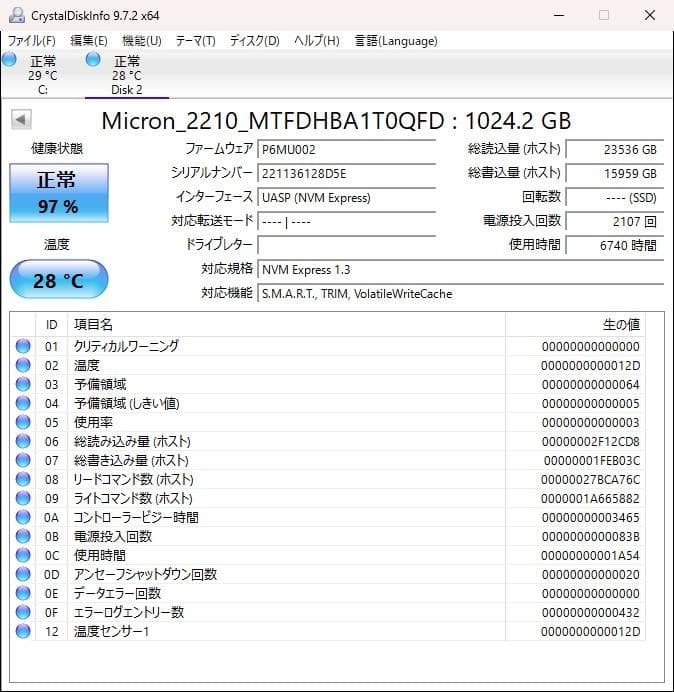Click the 対応転送モード field
This screenshot has height=692, width=674.
346,222
